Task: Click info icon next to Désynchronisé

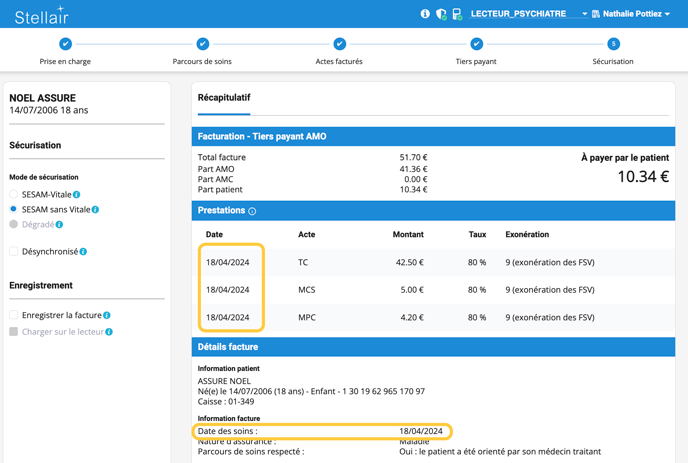Action: coord(83,252)
